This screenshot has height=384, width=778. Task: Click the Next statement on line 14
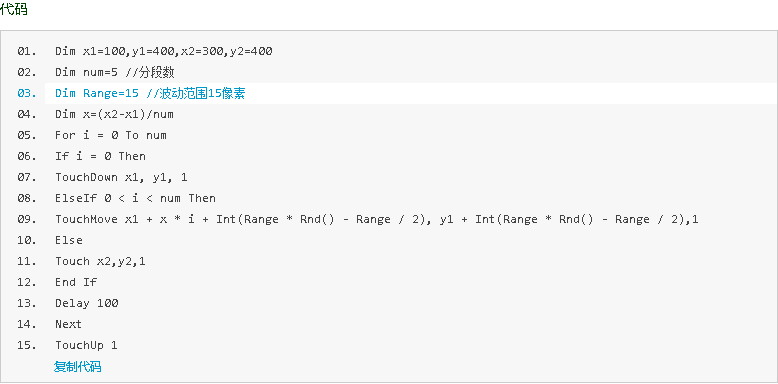click(x=68, y=324)
